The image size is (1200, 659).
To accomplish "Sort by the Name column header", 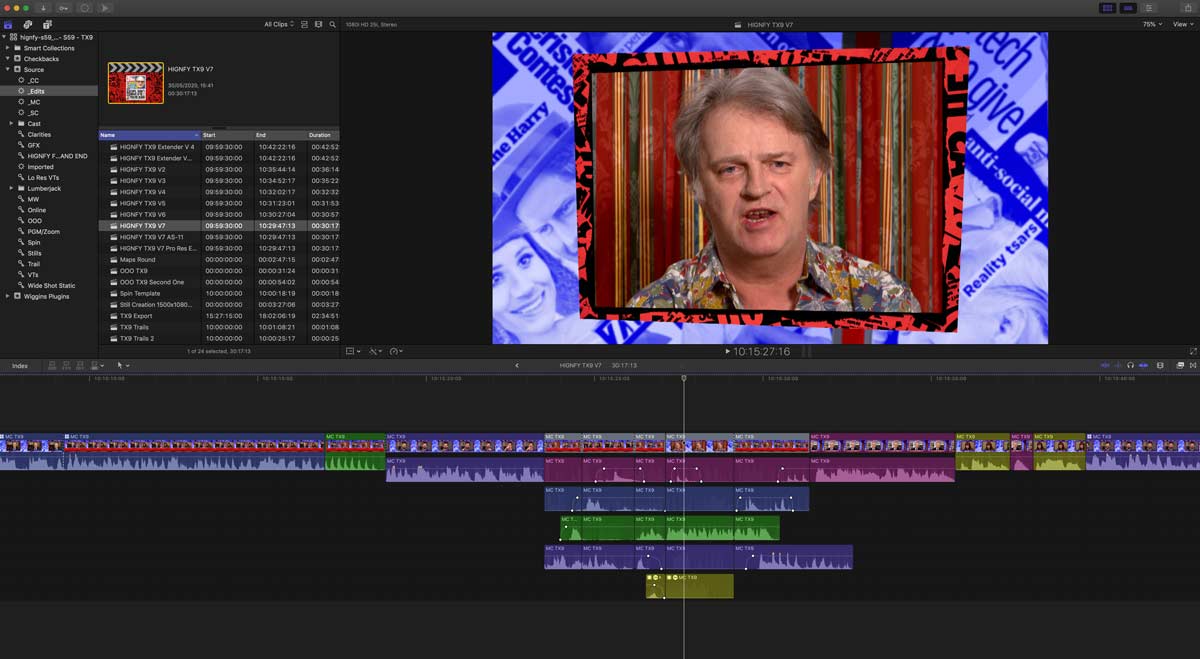I will point(149,135).
